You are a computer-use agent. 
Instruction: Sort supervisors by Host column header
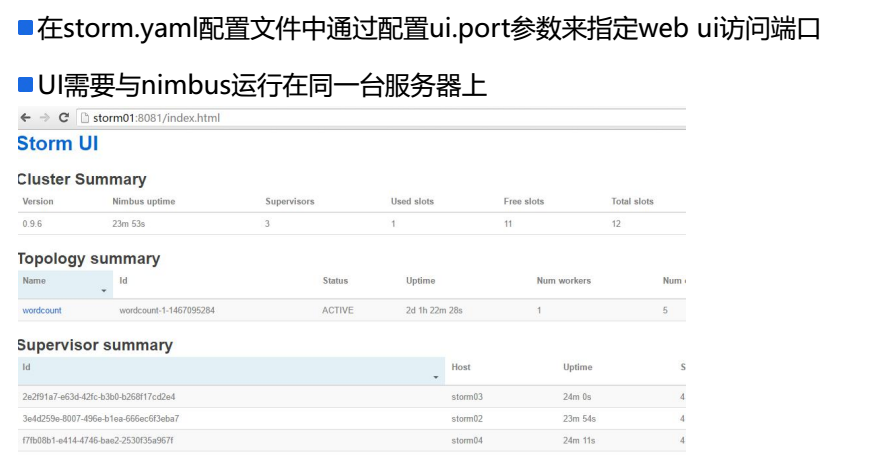pyautogui.click(x=461, y=367)
